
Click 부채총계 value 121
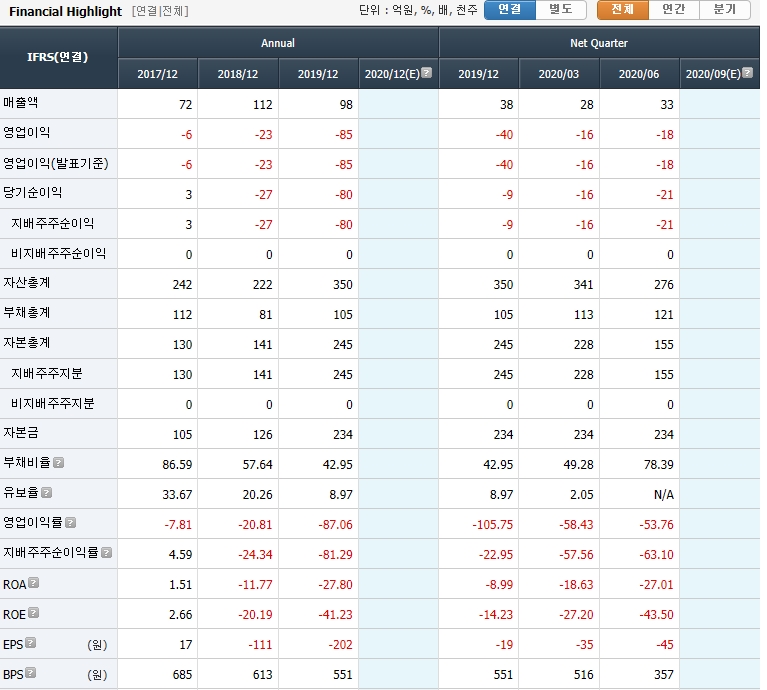pos(664,314)
